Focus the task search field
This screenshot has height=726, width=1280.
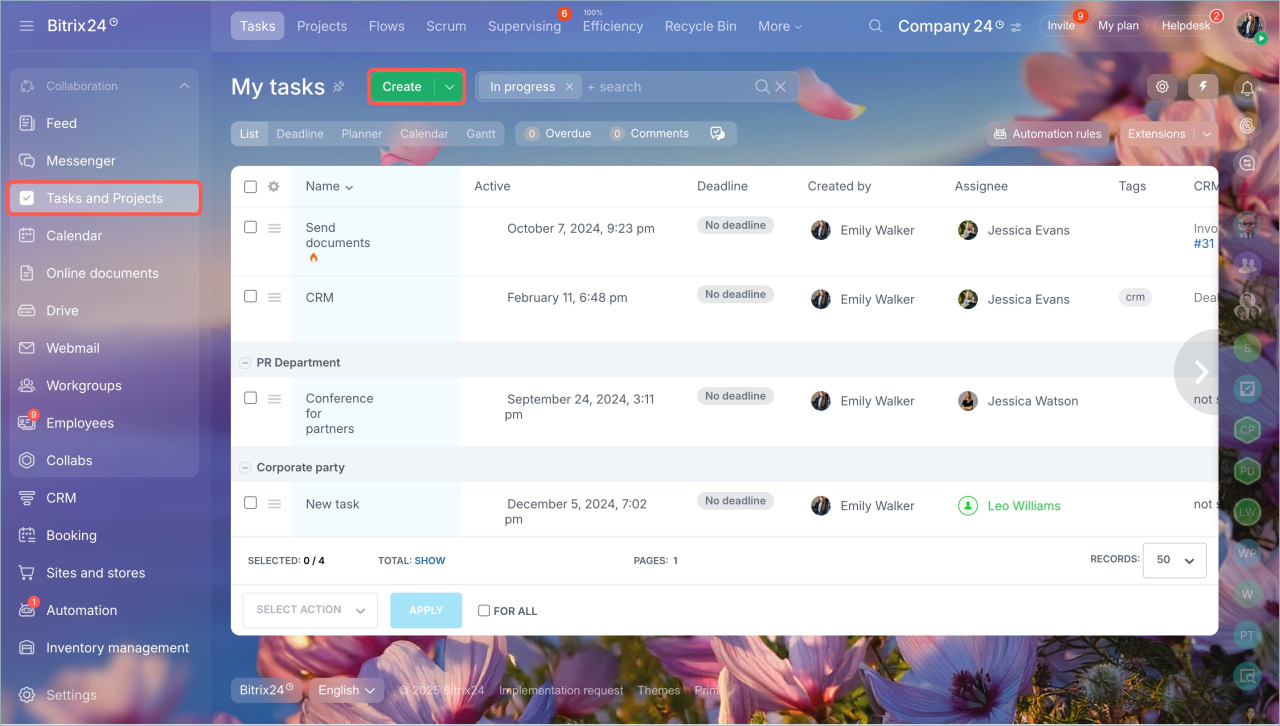click(668, 87)
